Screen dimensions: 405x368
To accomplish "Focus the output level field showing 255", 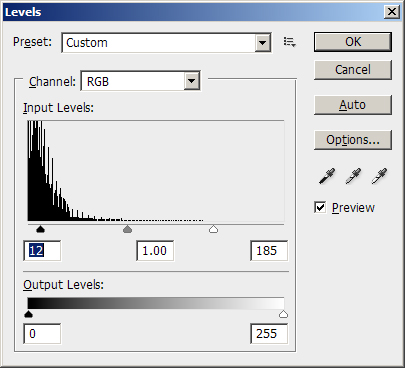I will point(269,333).
